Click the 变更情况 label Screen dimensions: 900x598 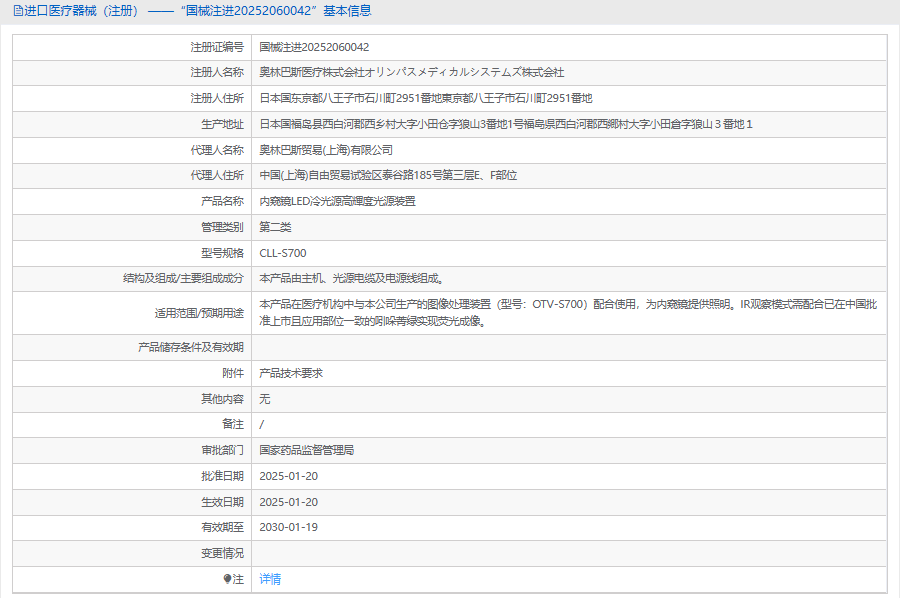tap(222, 553)
